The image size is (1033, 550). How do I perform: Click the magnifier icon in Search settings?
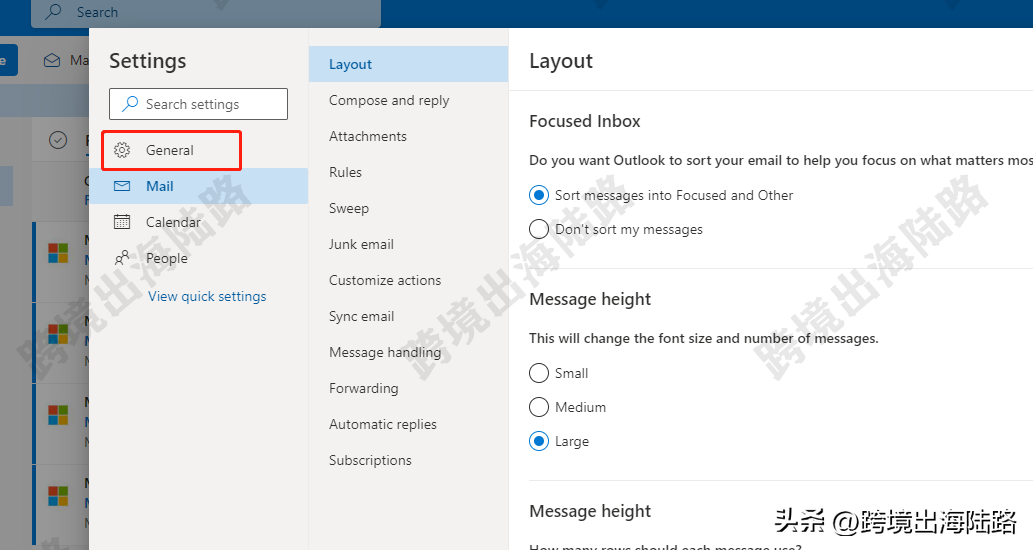[x=130, y=104]
